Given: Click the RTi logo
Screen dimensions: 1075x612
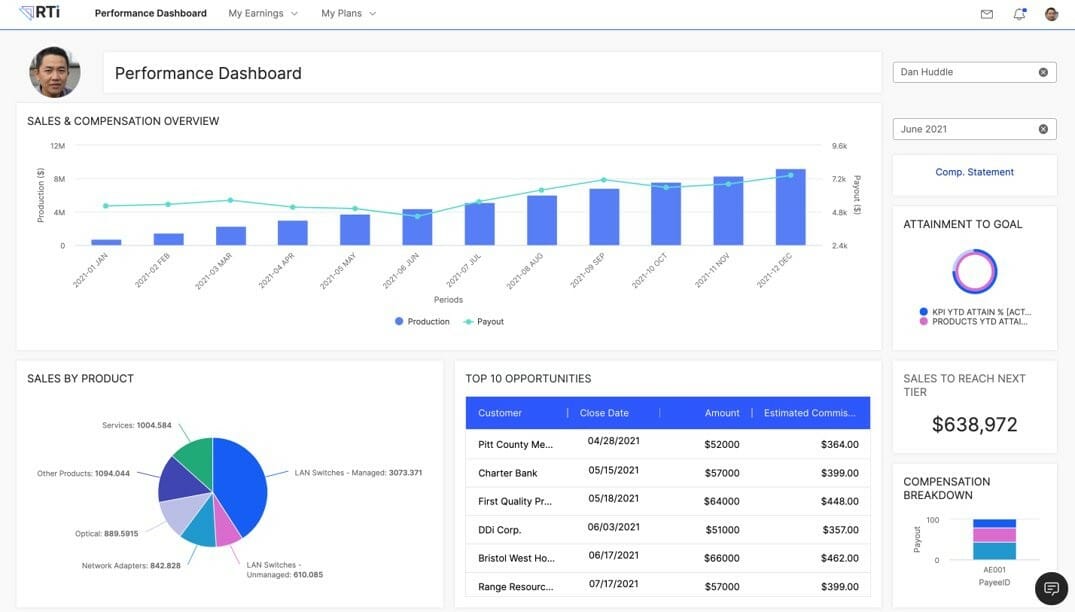Looking at the screenshot, I should (x=40, y=13).
